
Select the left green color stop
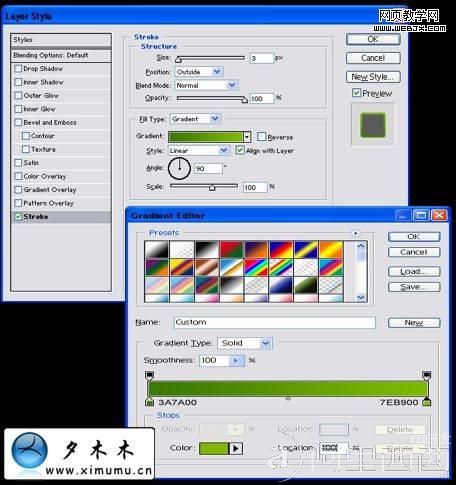(x=149, y=401)
